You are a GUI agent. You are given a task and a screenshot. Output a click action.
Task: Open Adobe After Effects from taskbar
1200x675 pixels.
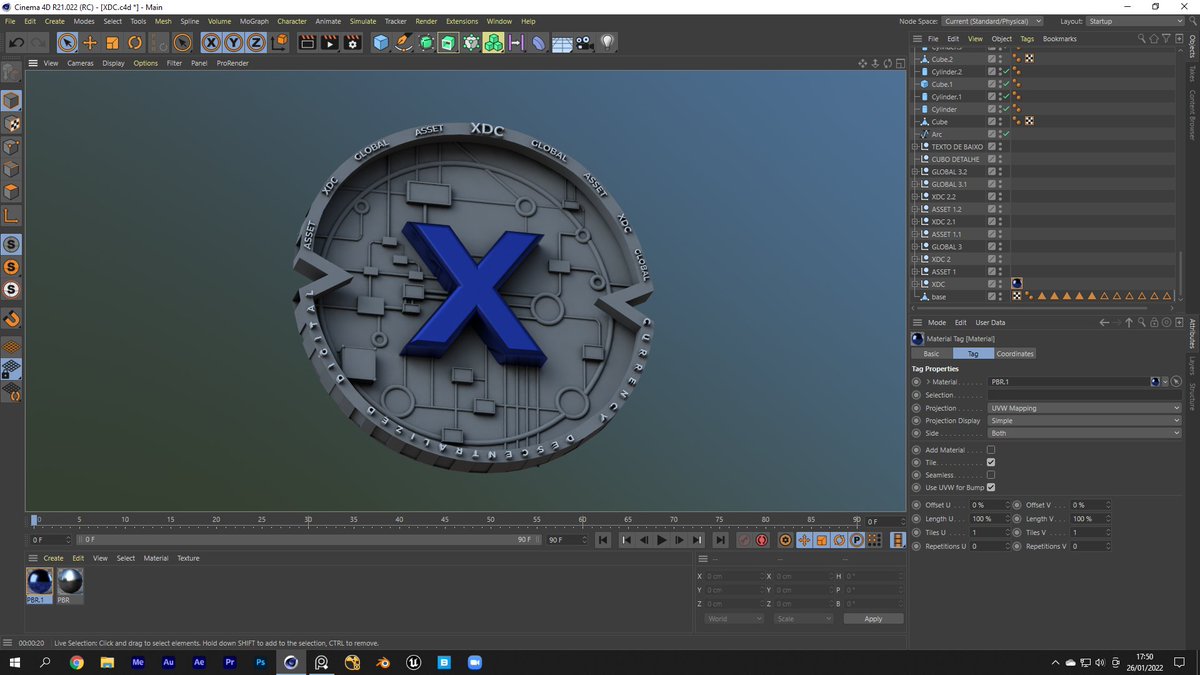(x=199, y=662)
